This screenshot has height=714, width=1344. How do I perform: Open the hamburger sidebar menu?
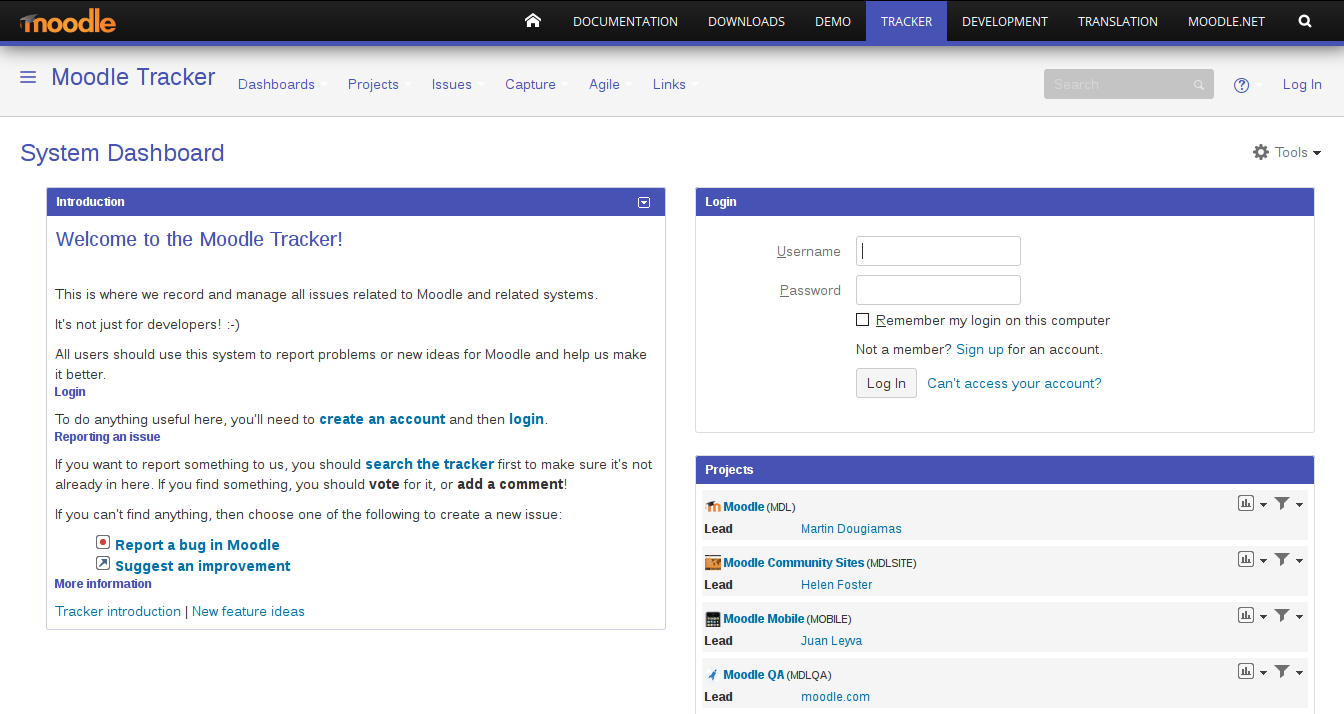28,77
